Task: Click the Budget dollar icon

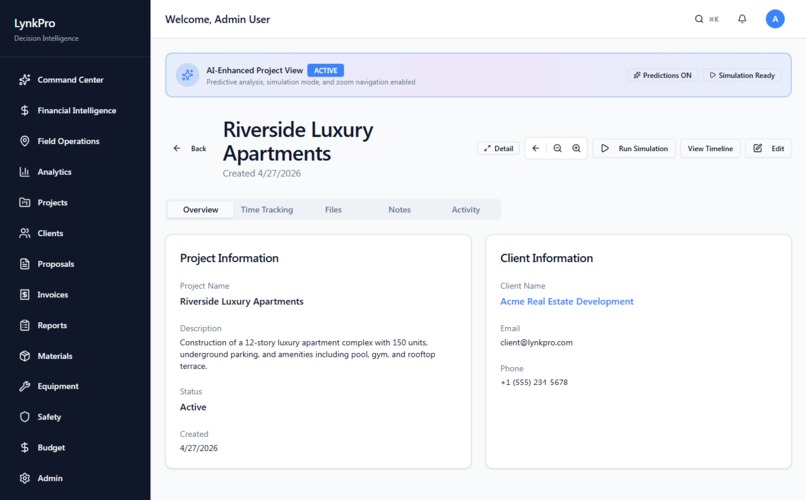Action: pos(25,448)
